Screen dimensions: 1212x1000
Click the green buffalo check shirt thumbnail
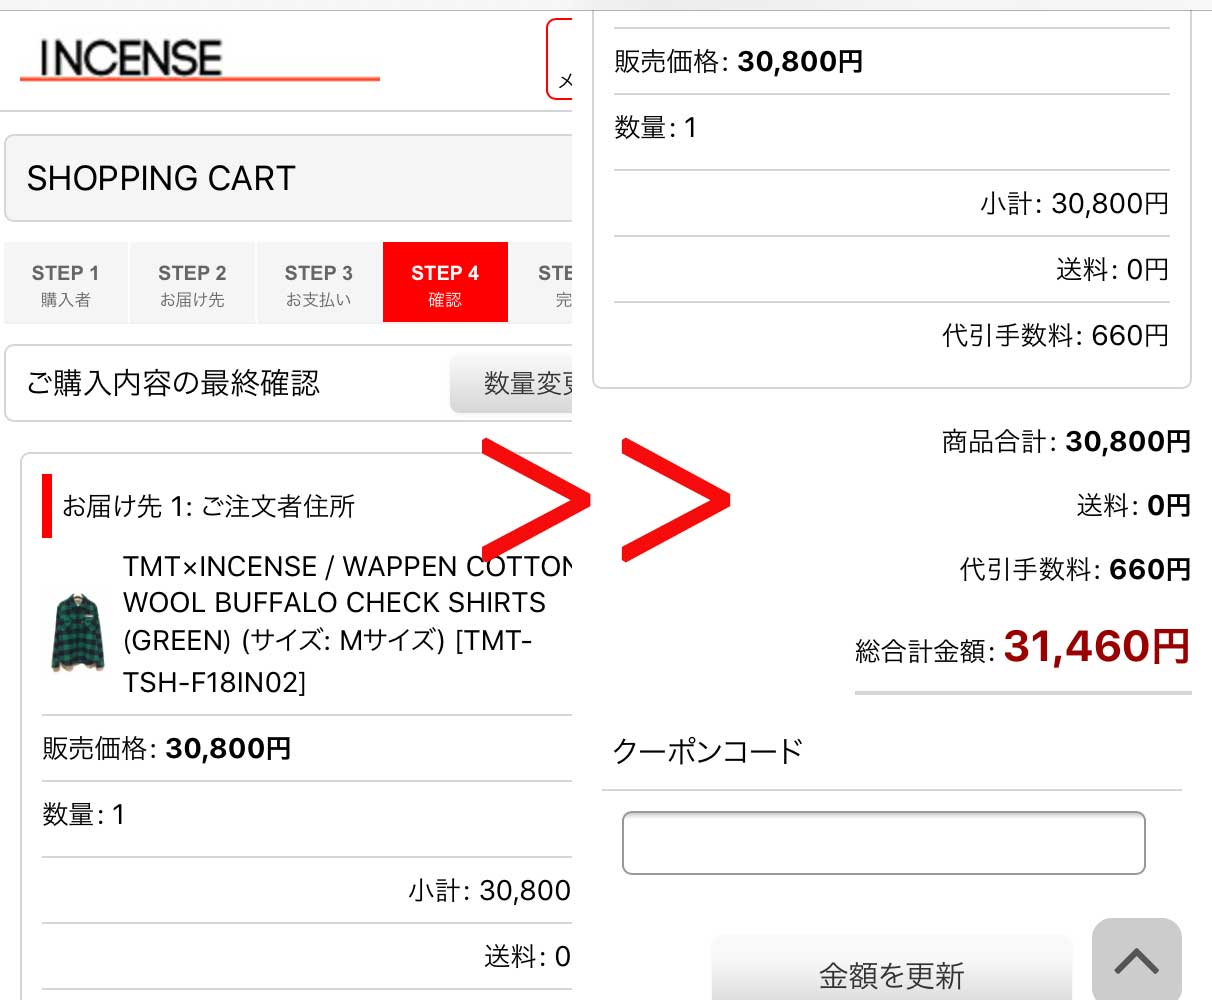point(78,632)
